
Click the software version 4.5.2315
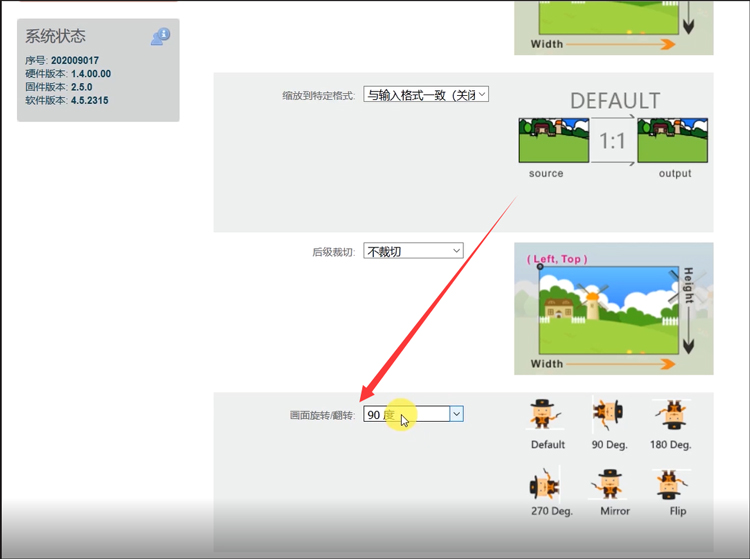[89, 101]
